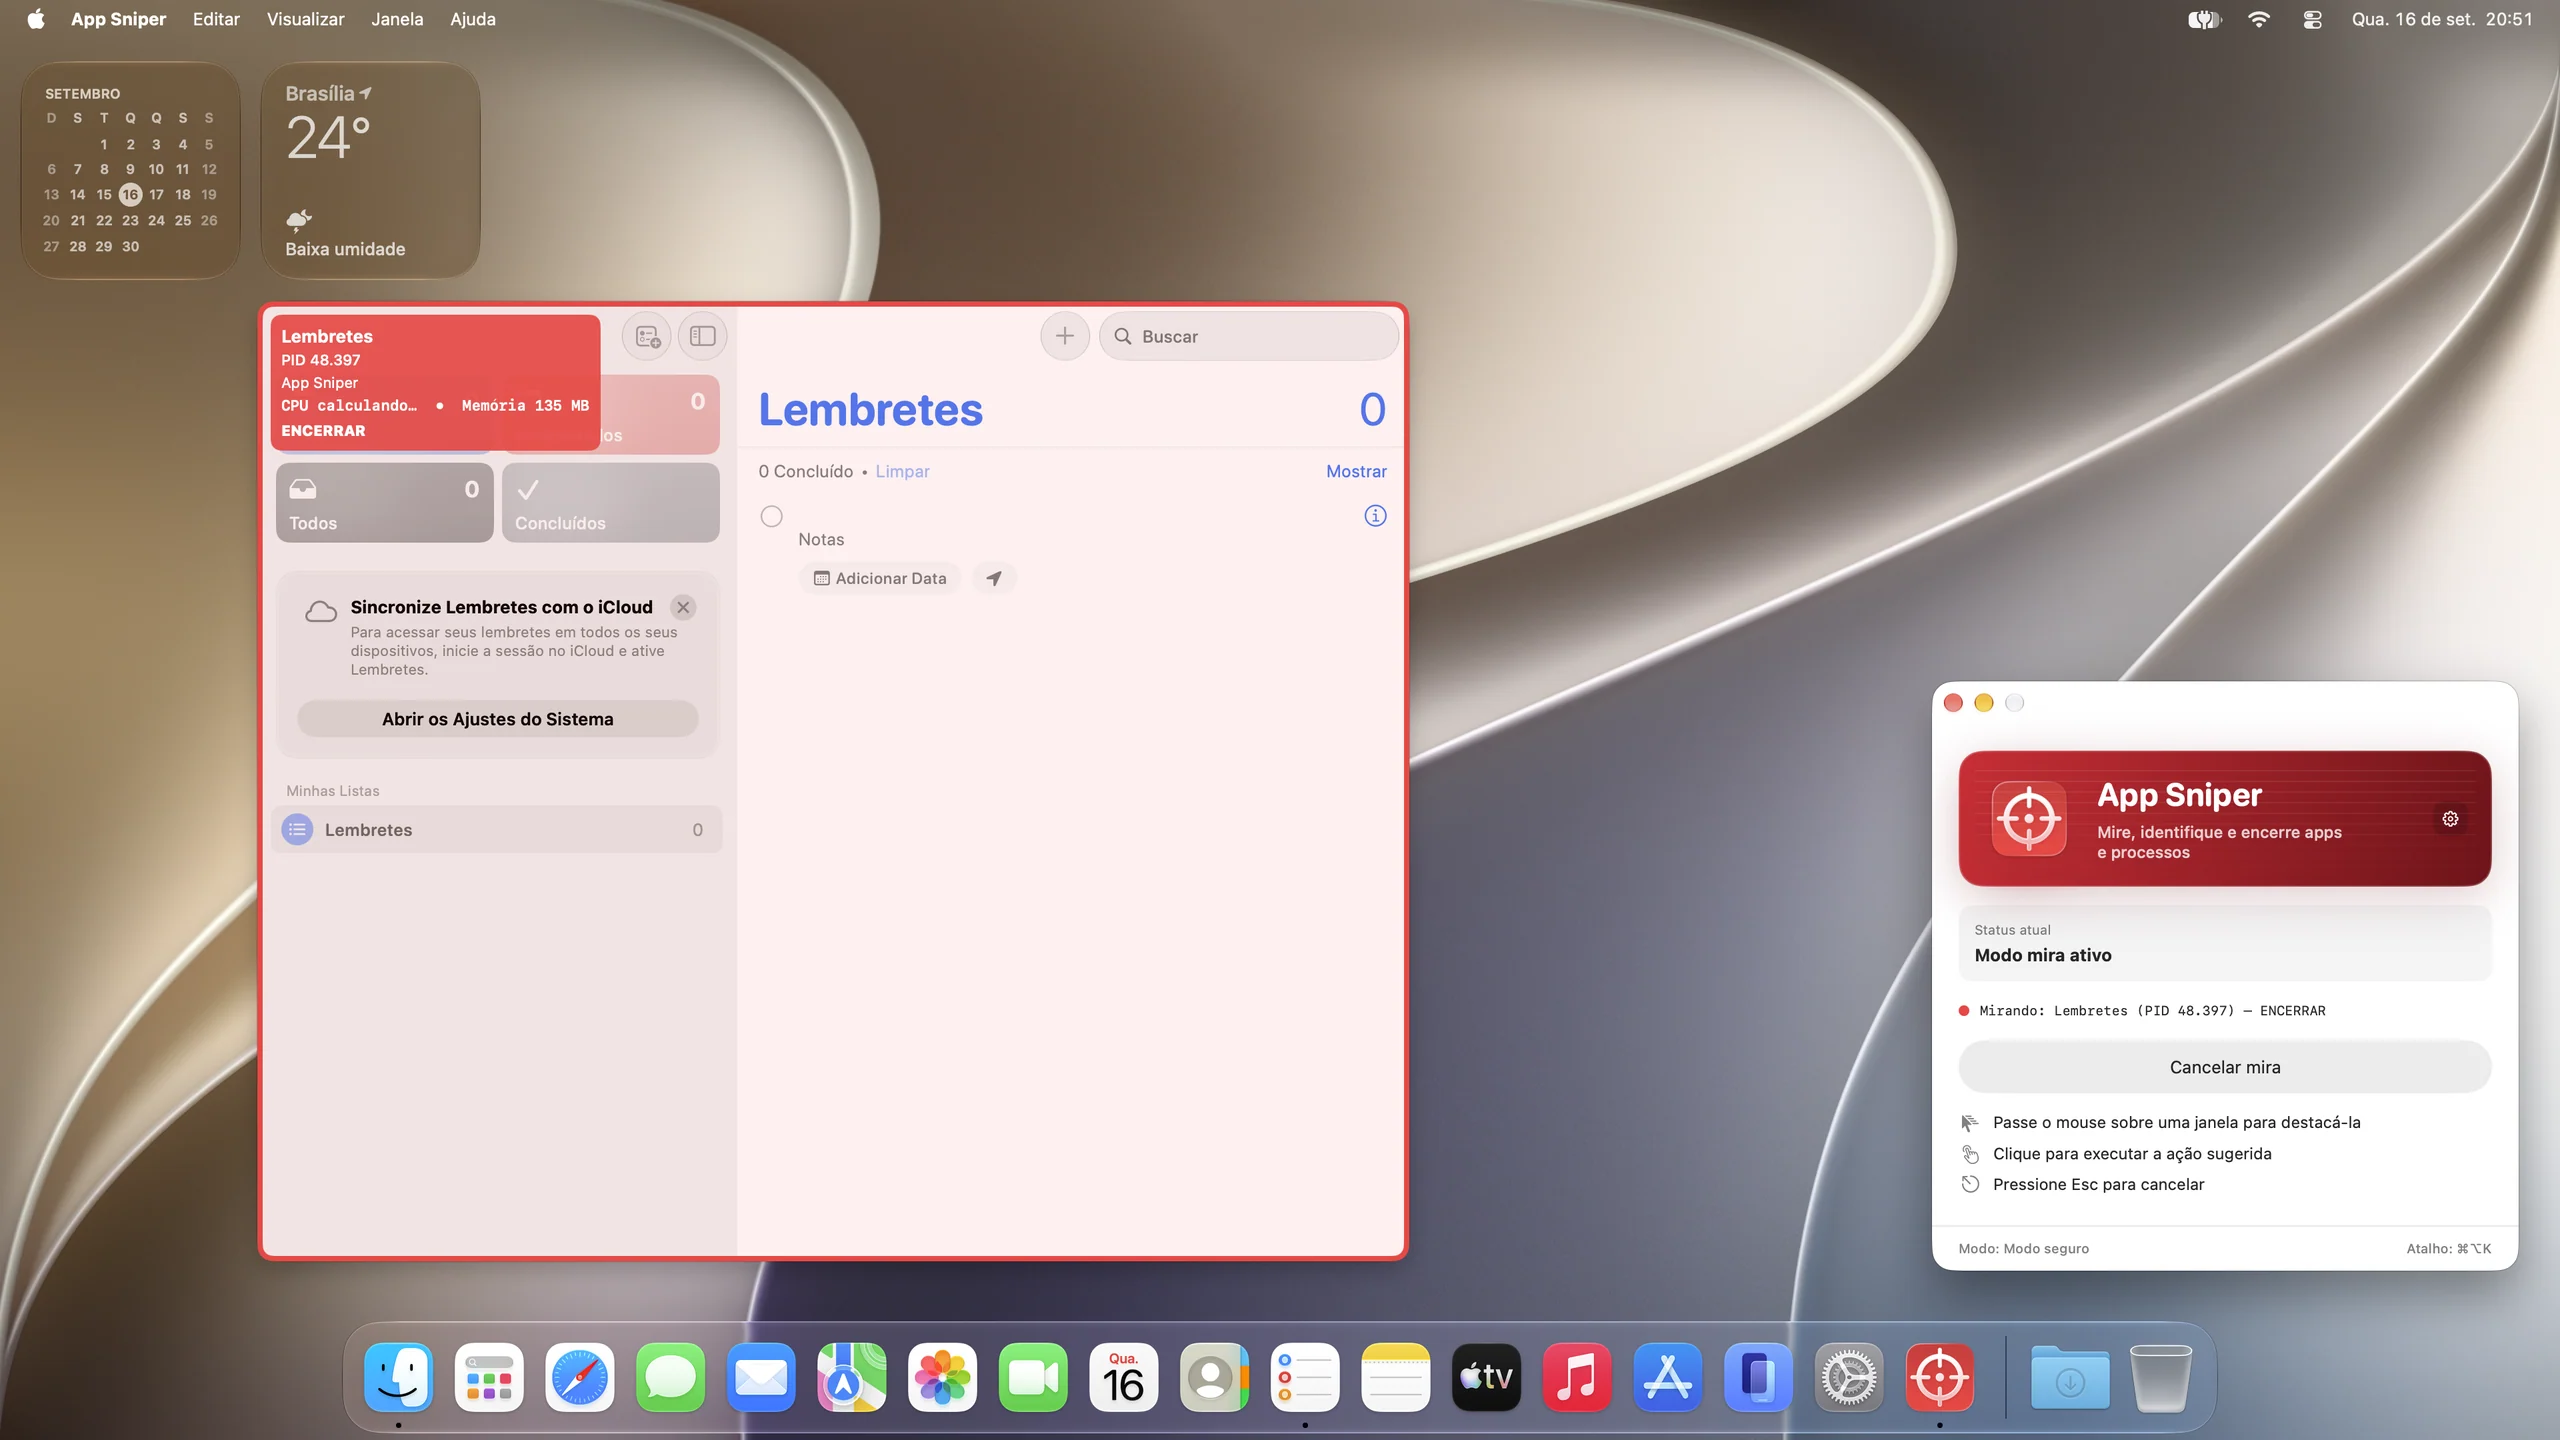Open the Janela menu
The width and height of the screenshot is (2560, 1440).
[x=397, y=19]
